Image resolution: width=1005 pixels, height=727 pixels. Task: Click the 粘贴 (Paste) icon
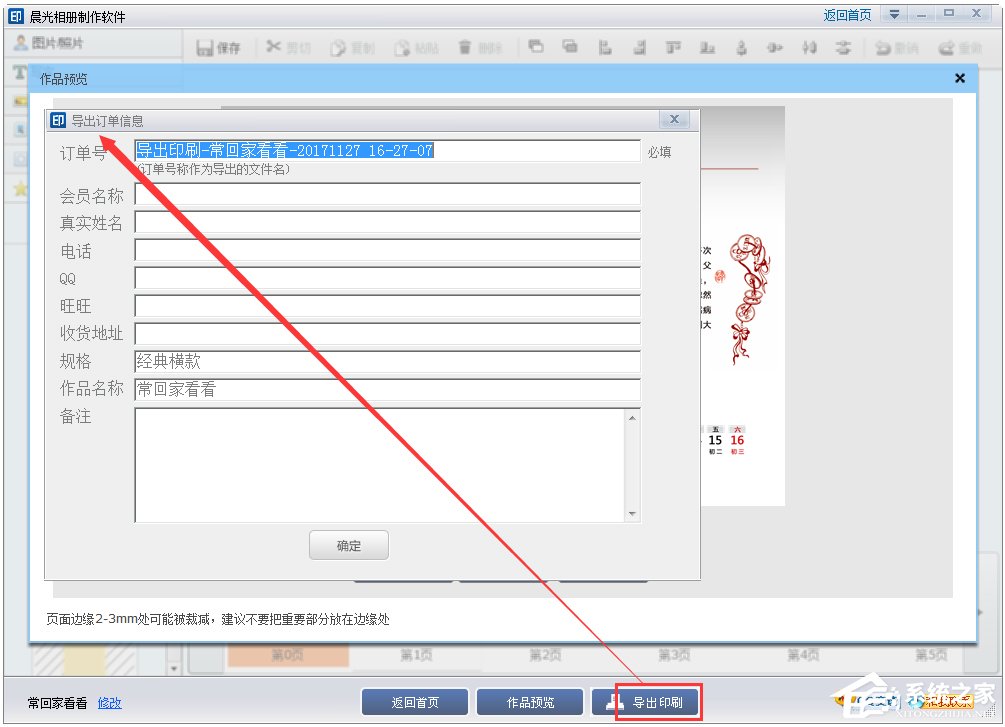[416, 47]
